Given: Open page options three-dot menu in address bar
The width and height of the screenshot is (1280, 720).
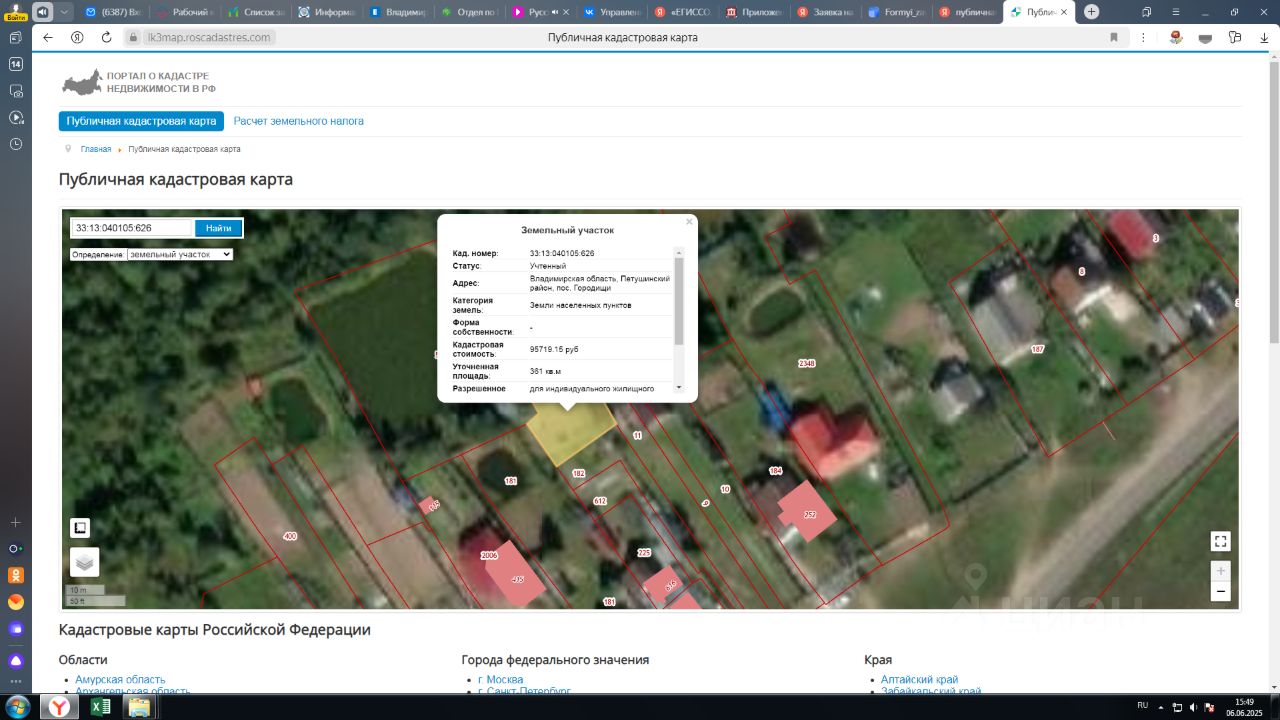Looking at the screenshot, I should click(1144, 37).
